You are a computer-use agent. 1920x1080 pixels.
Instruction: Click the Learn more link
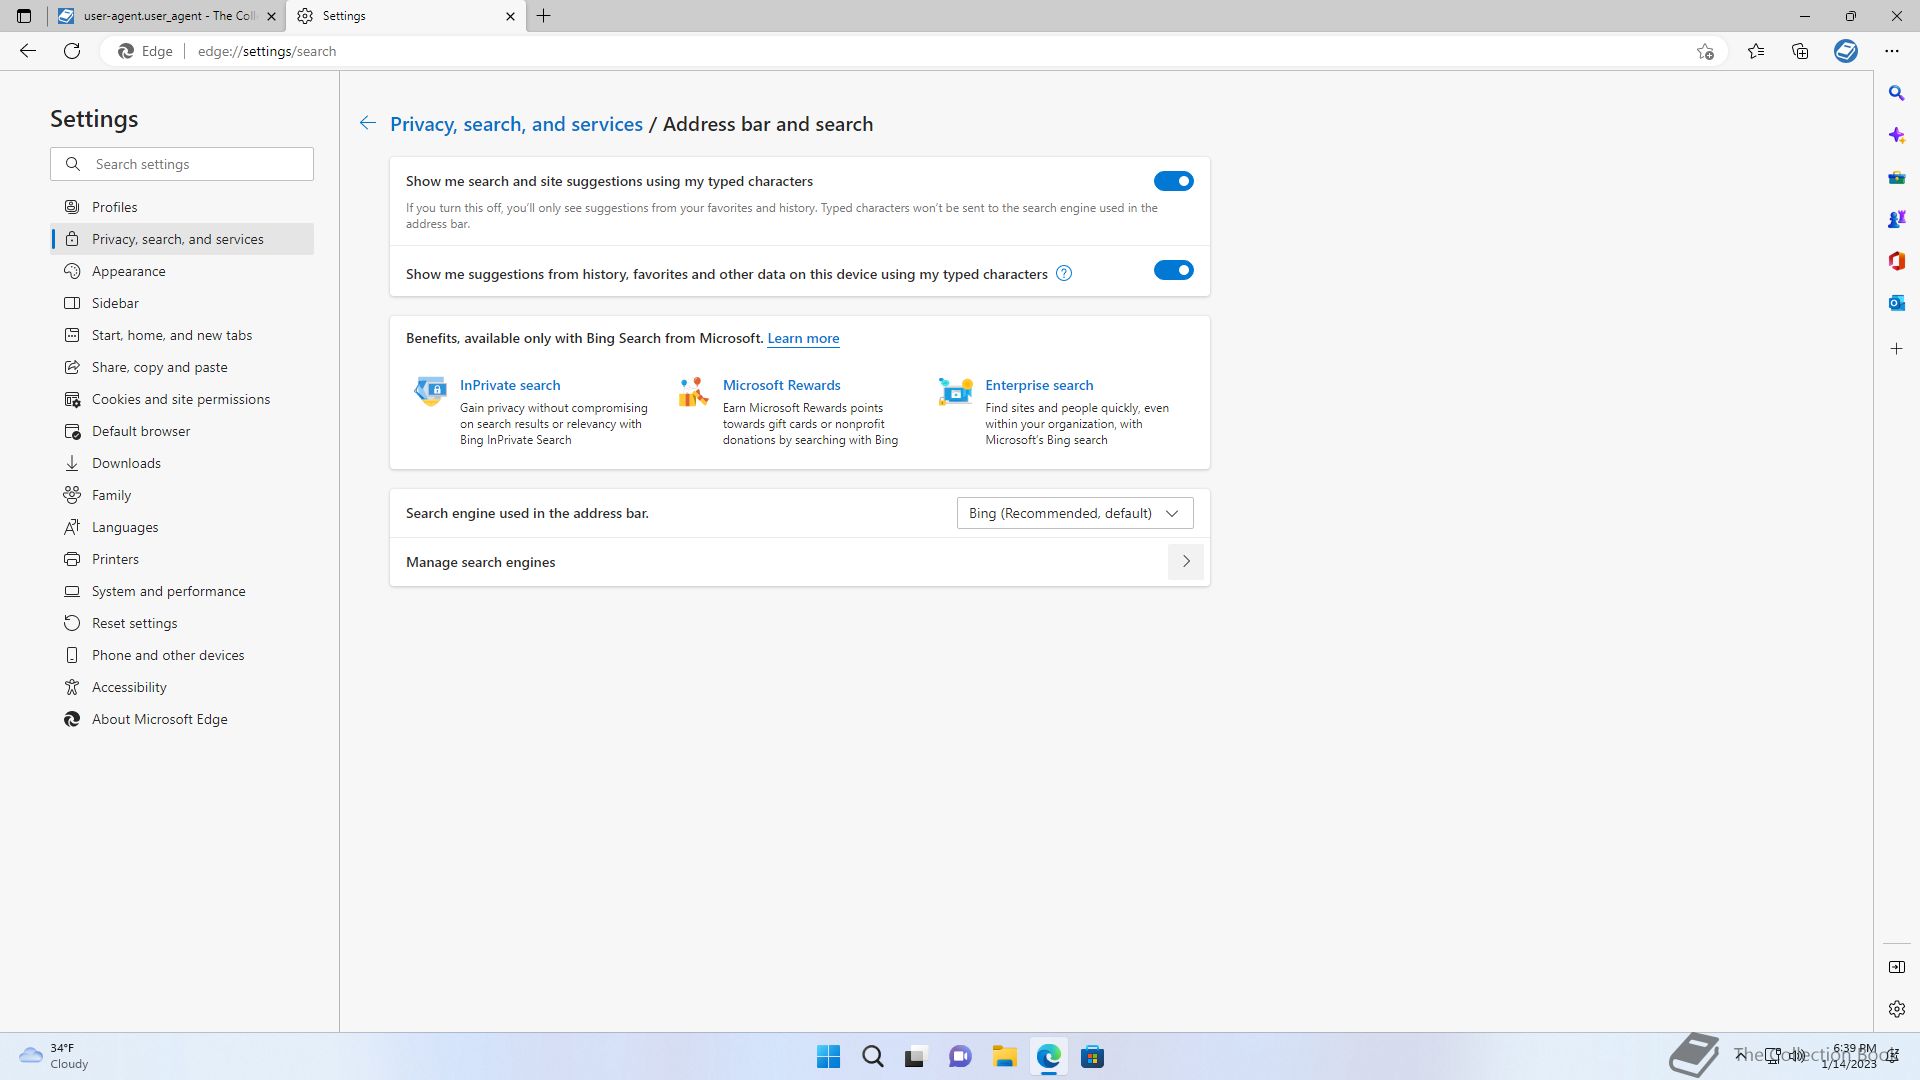(803, 338)
